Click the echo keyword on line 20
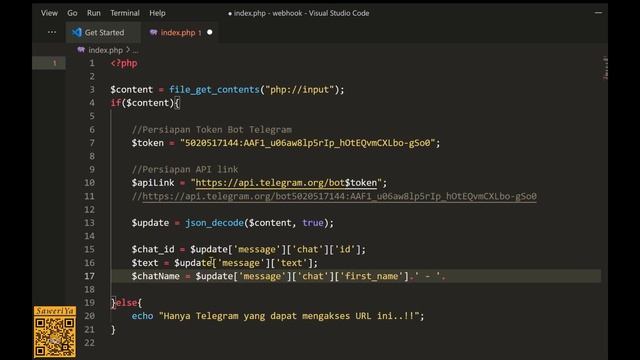 click(142, 316)
